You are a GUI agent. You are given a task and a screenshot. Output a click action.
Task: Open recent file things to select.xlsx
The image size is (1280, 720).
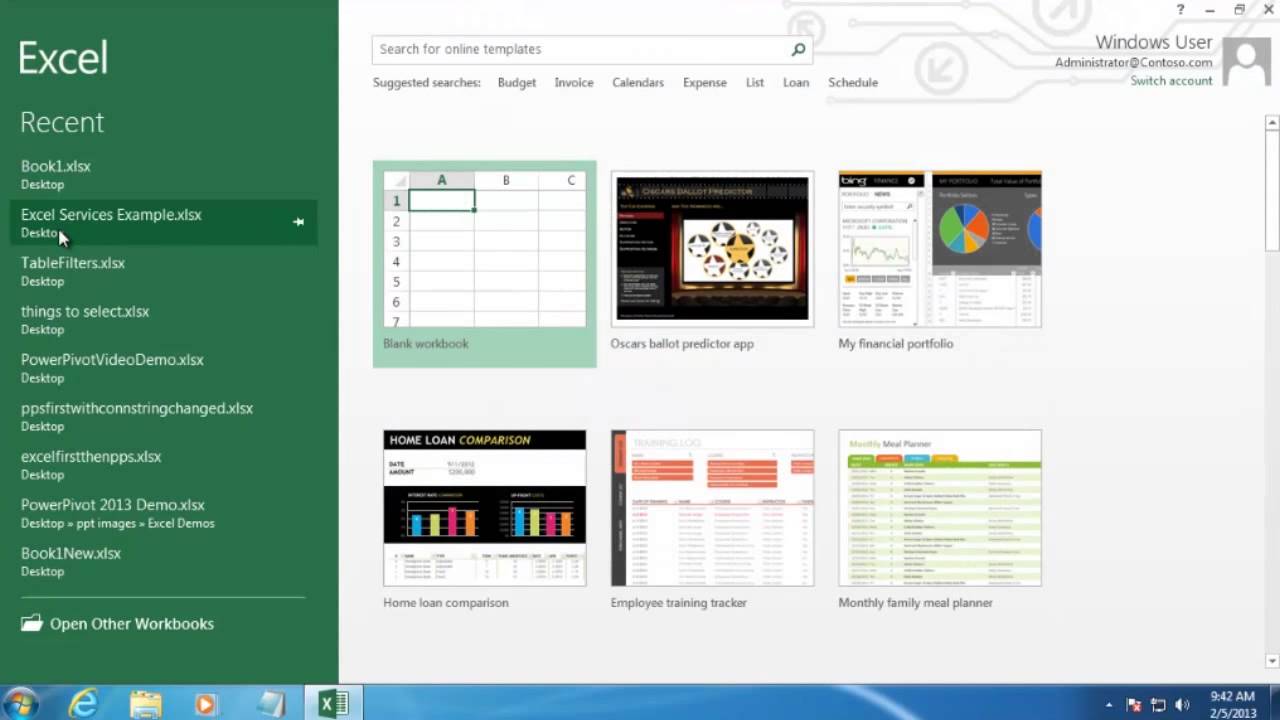click(164, 319)
